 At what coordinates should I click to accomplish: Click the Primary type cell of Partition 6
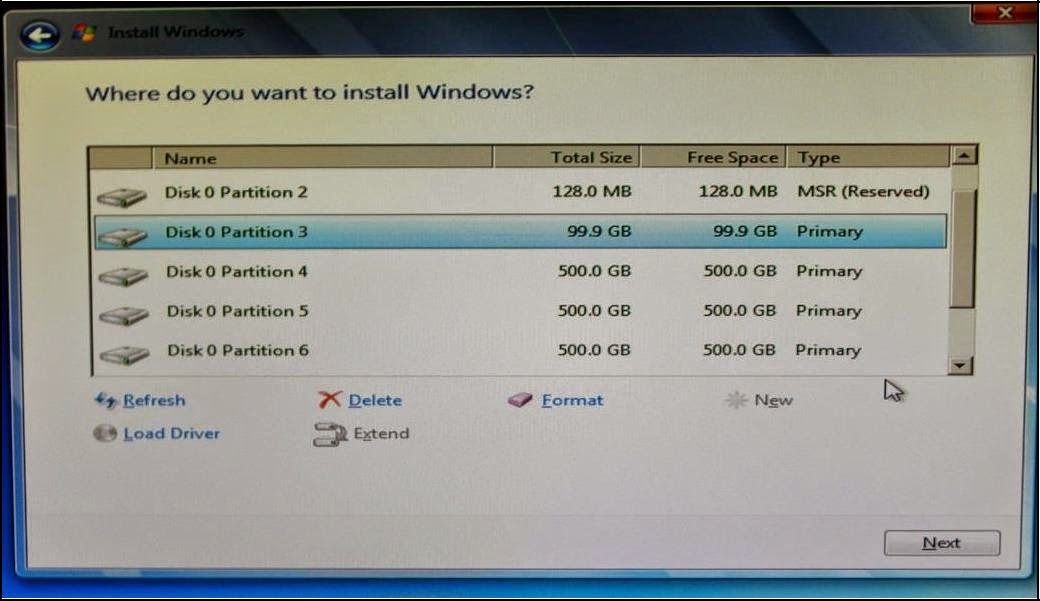click(828, 350)
